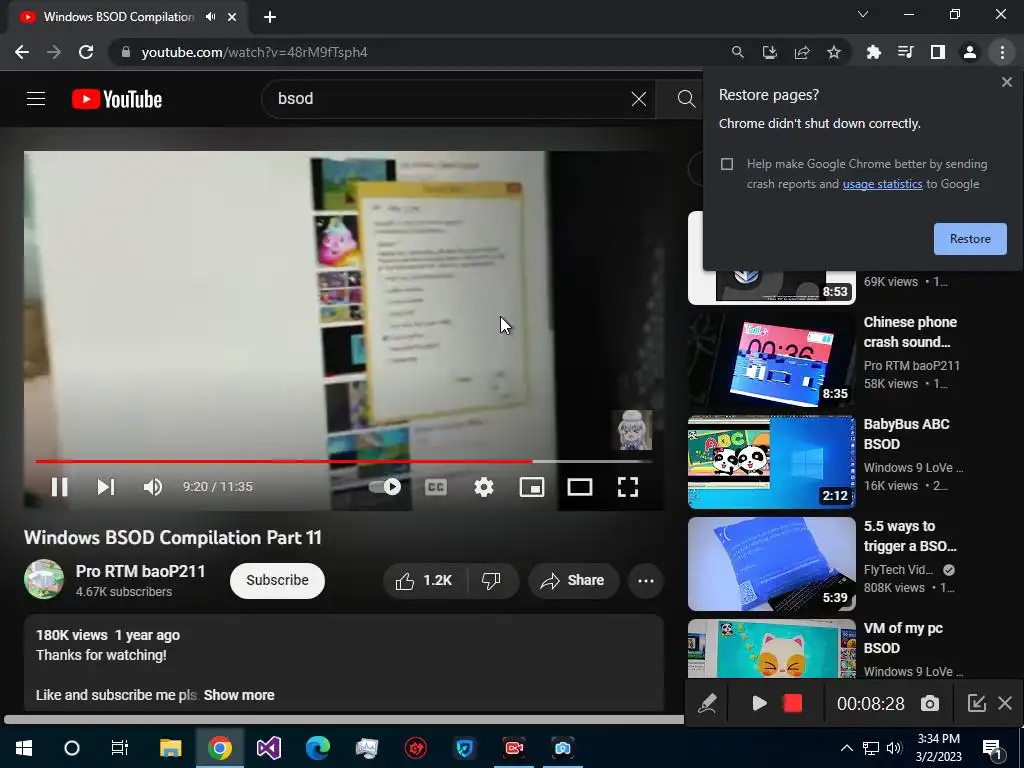Open the notification center

[x=993, y=748]
